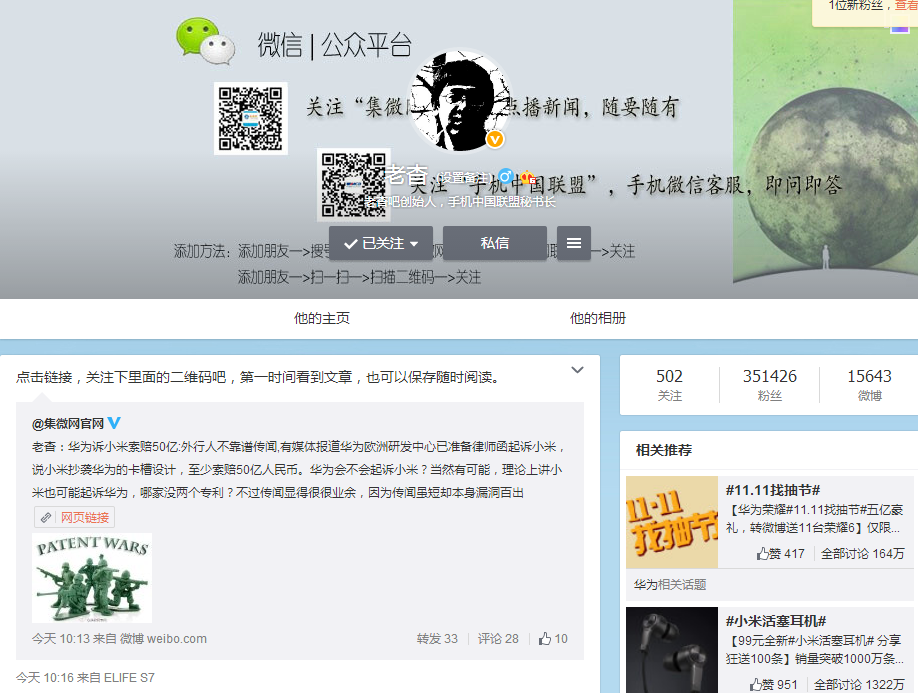Click 设置备注 next to username
918x693 pixels.
(x=466, y=177)
